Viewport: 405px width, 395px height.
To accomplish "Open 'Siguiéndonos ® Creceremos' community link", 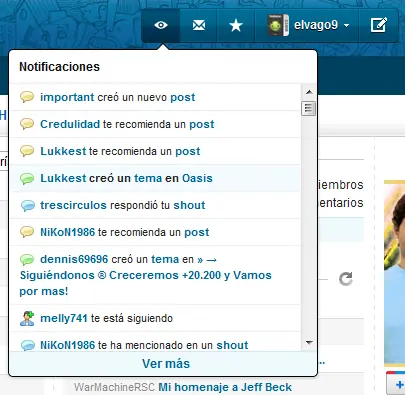I will (145, 276).
